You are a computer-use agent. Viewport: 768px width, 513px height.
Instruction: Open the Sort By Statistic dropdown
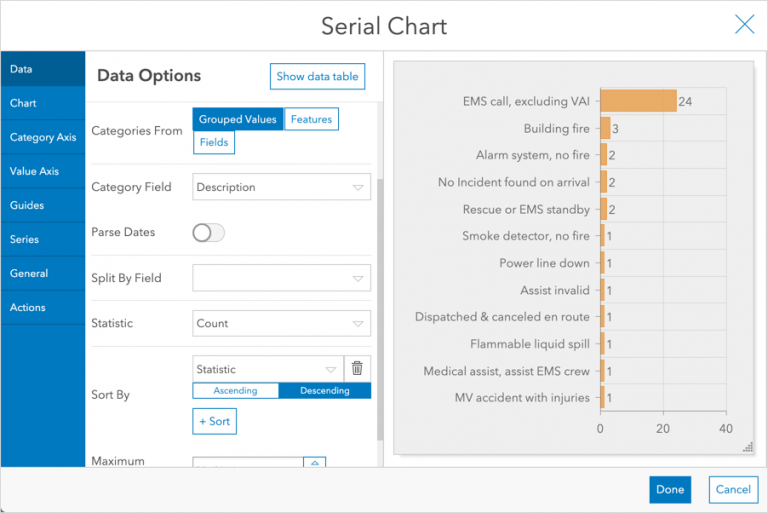[x=267, y=369]
